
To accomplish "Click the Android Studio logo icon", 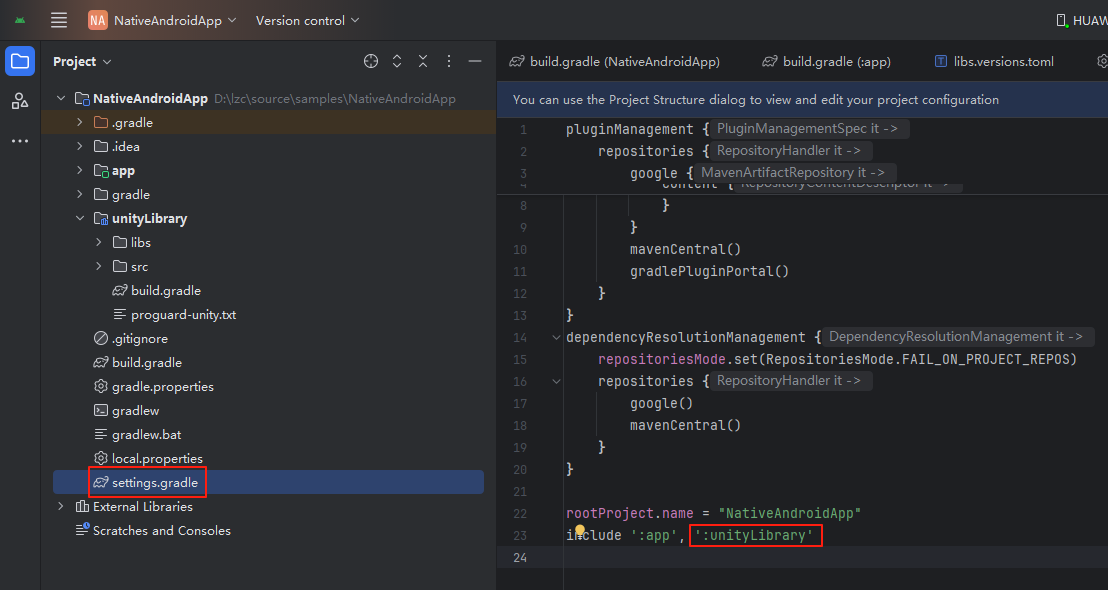I will (20, 20).
